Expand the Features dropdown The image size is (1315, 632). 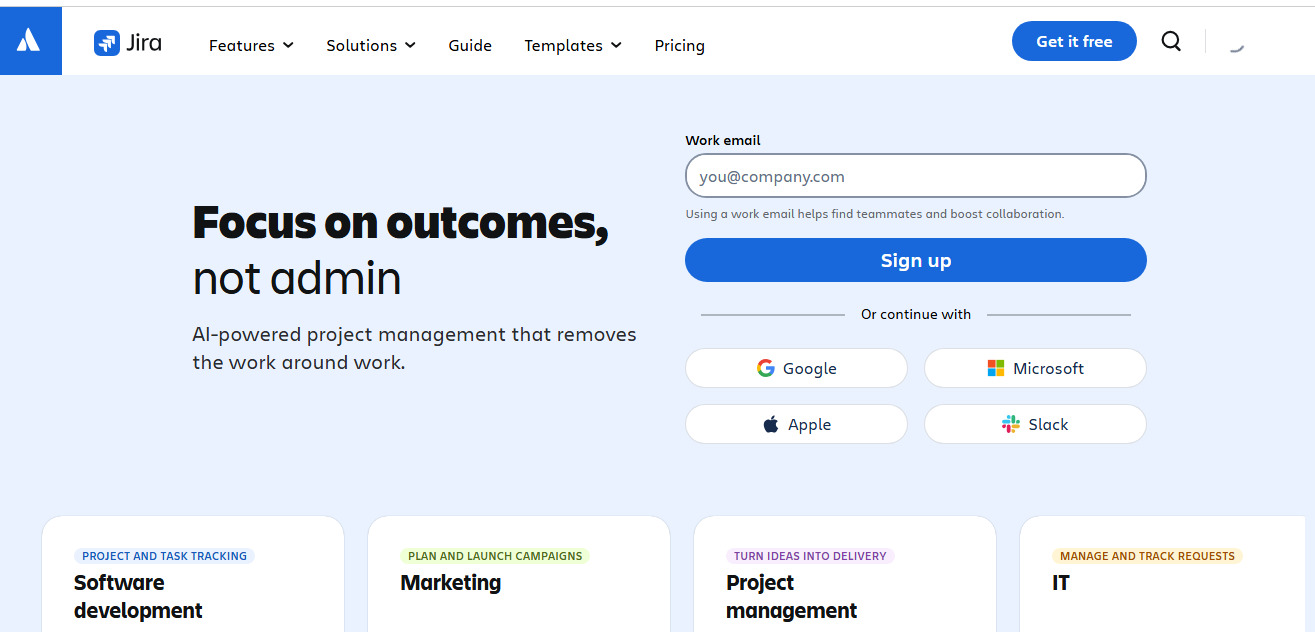click(250, 45)
